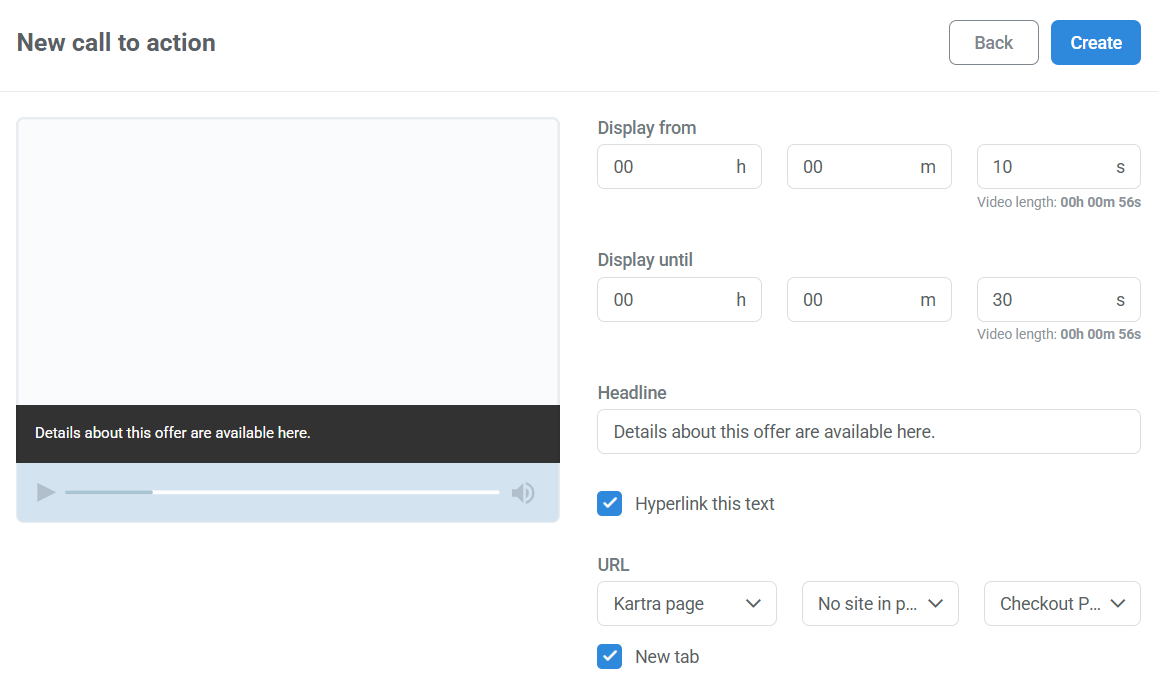Viewport: 1158px width, 685px height.
Task: Click the seconds field showing 10
Action: (1058, 166)
